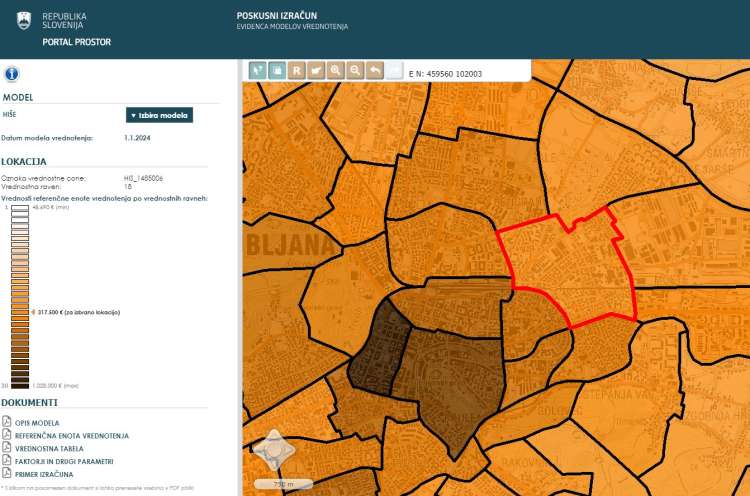
Task: Open PDF icon for Faktorji in drugi parametri
Action: click(x=7, y=460)
